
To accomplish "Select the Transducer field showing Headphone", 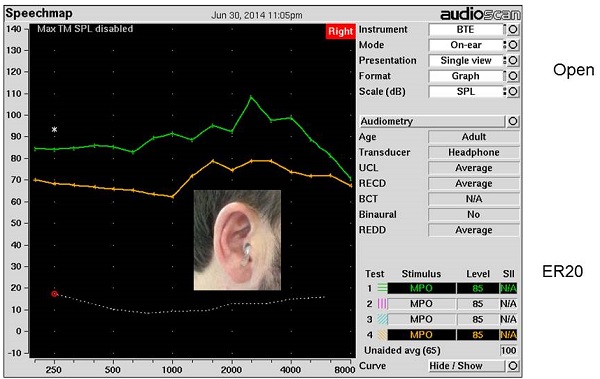I will click(473, 152).
